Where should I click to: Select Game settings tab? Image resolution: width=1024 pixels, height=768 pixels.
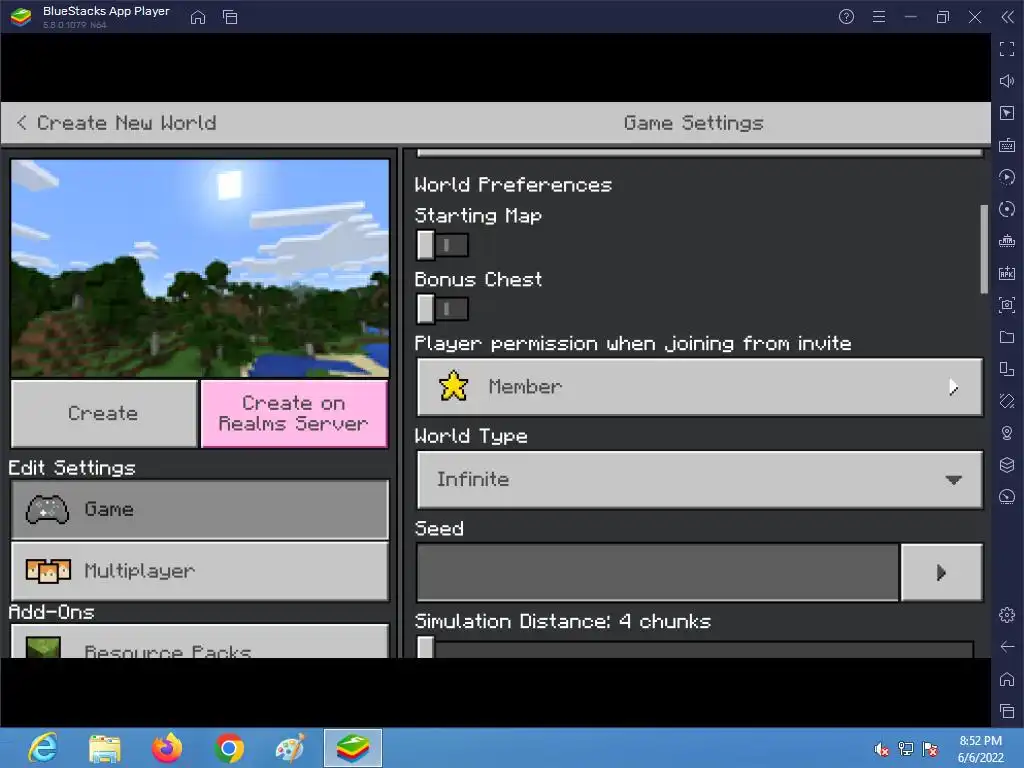200,509
